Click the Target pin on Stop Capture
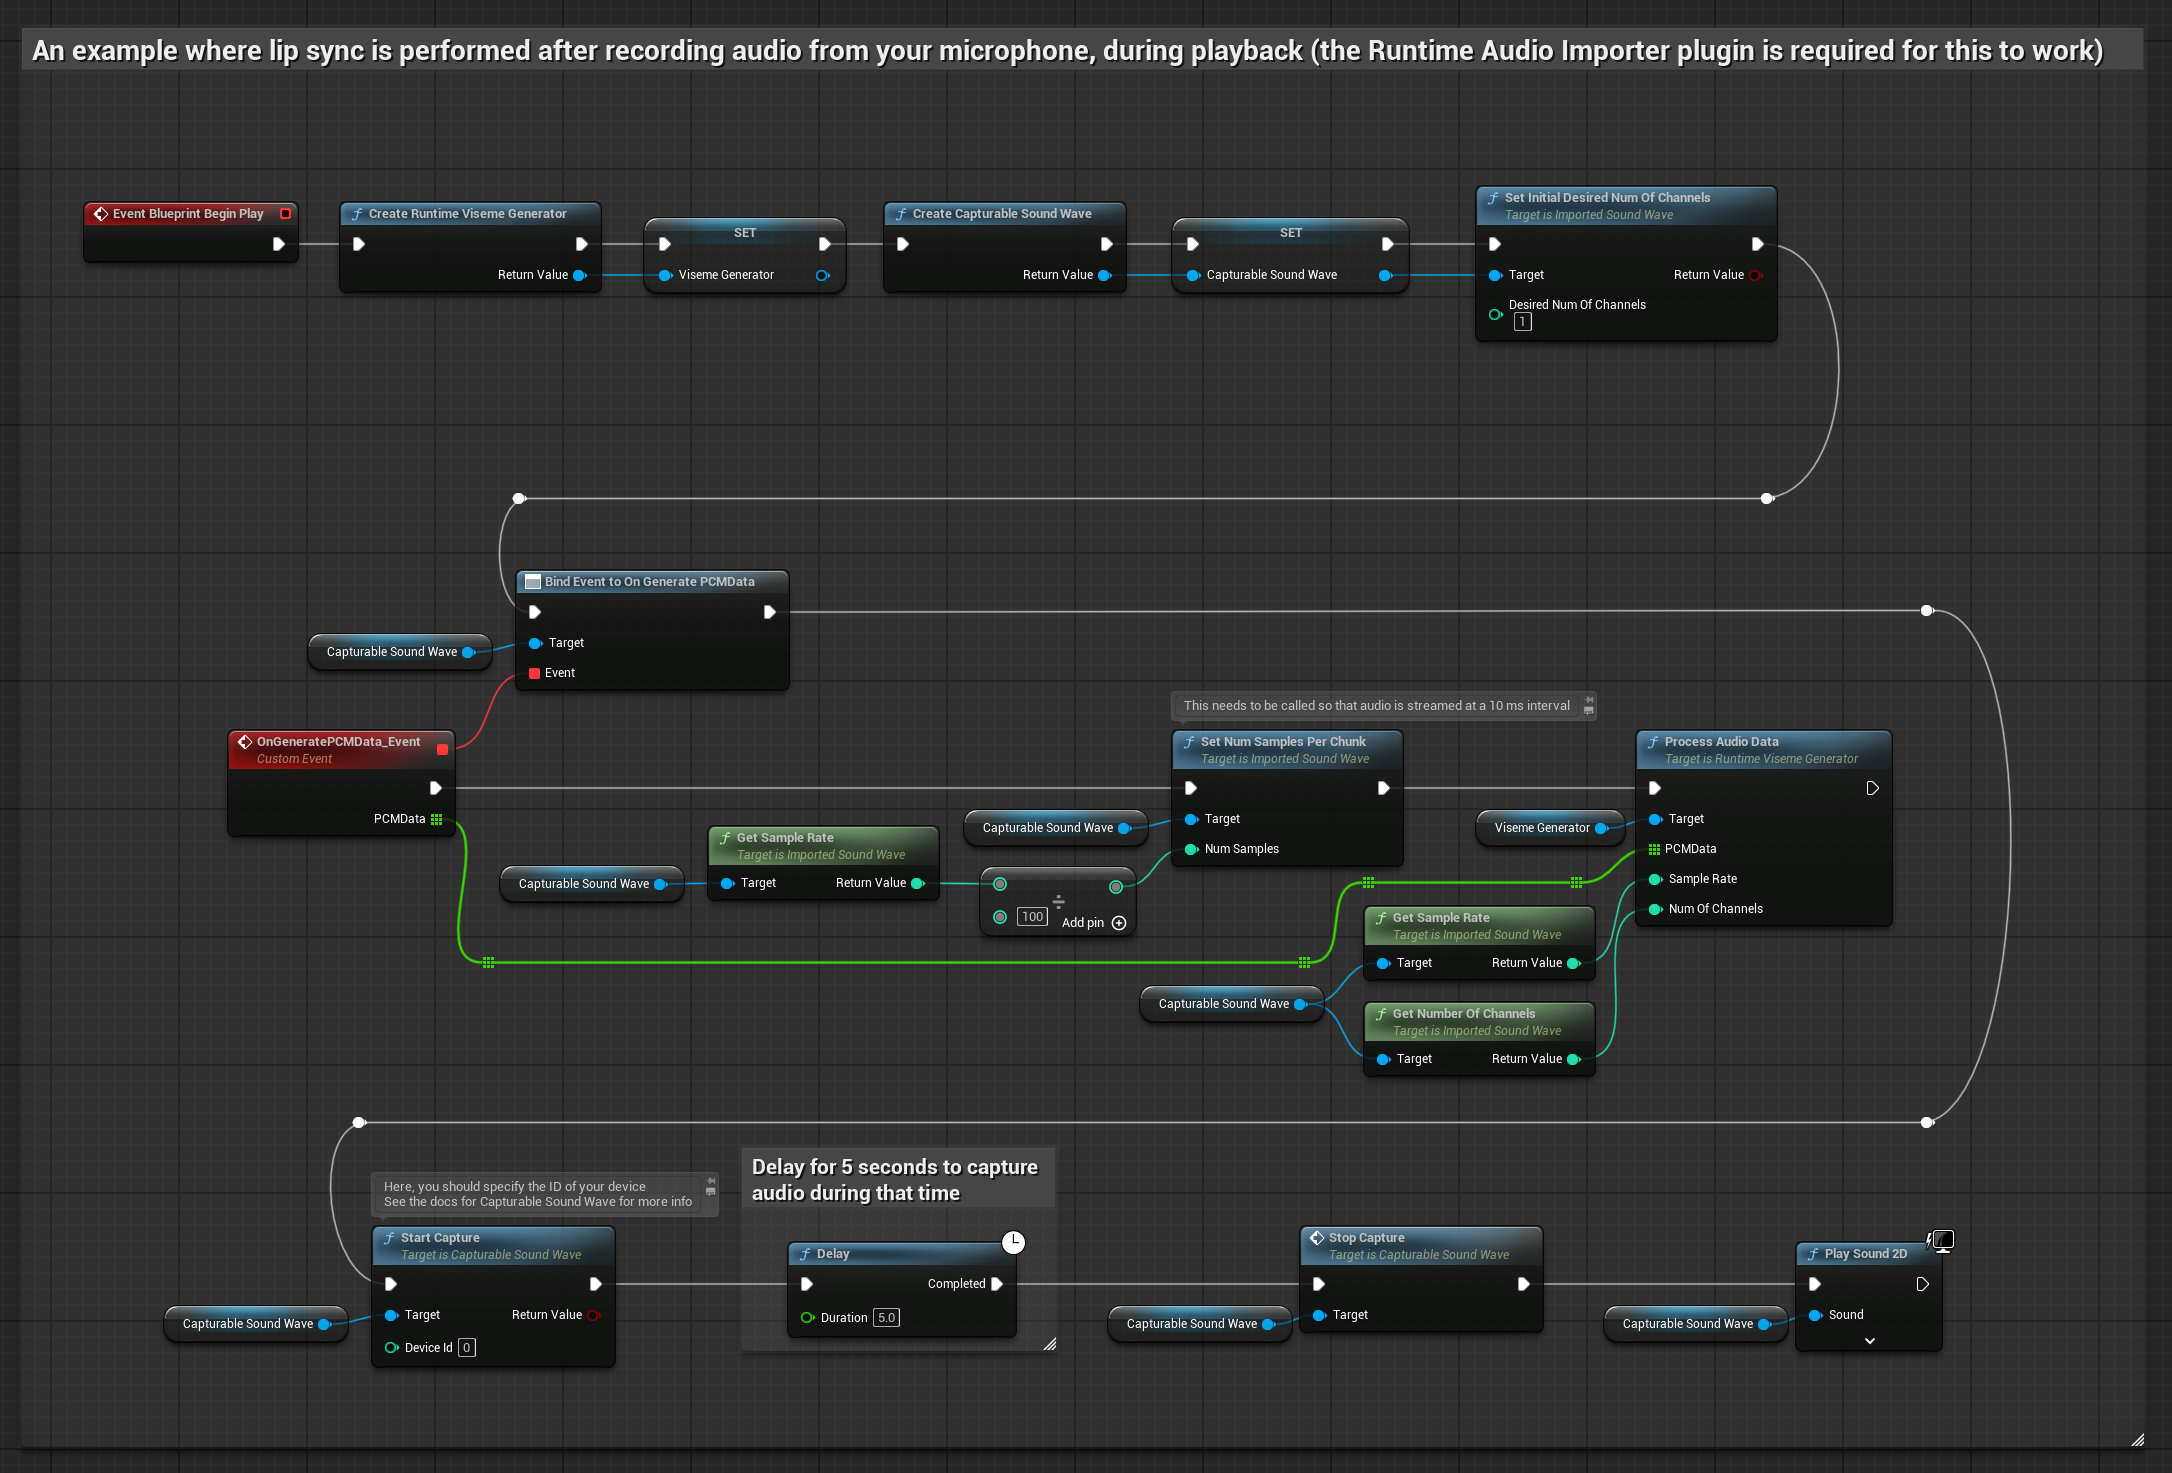Image resolution: width=2172 pixels, height=1473 pixels. tap(1319, 1315)
